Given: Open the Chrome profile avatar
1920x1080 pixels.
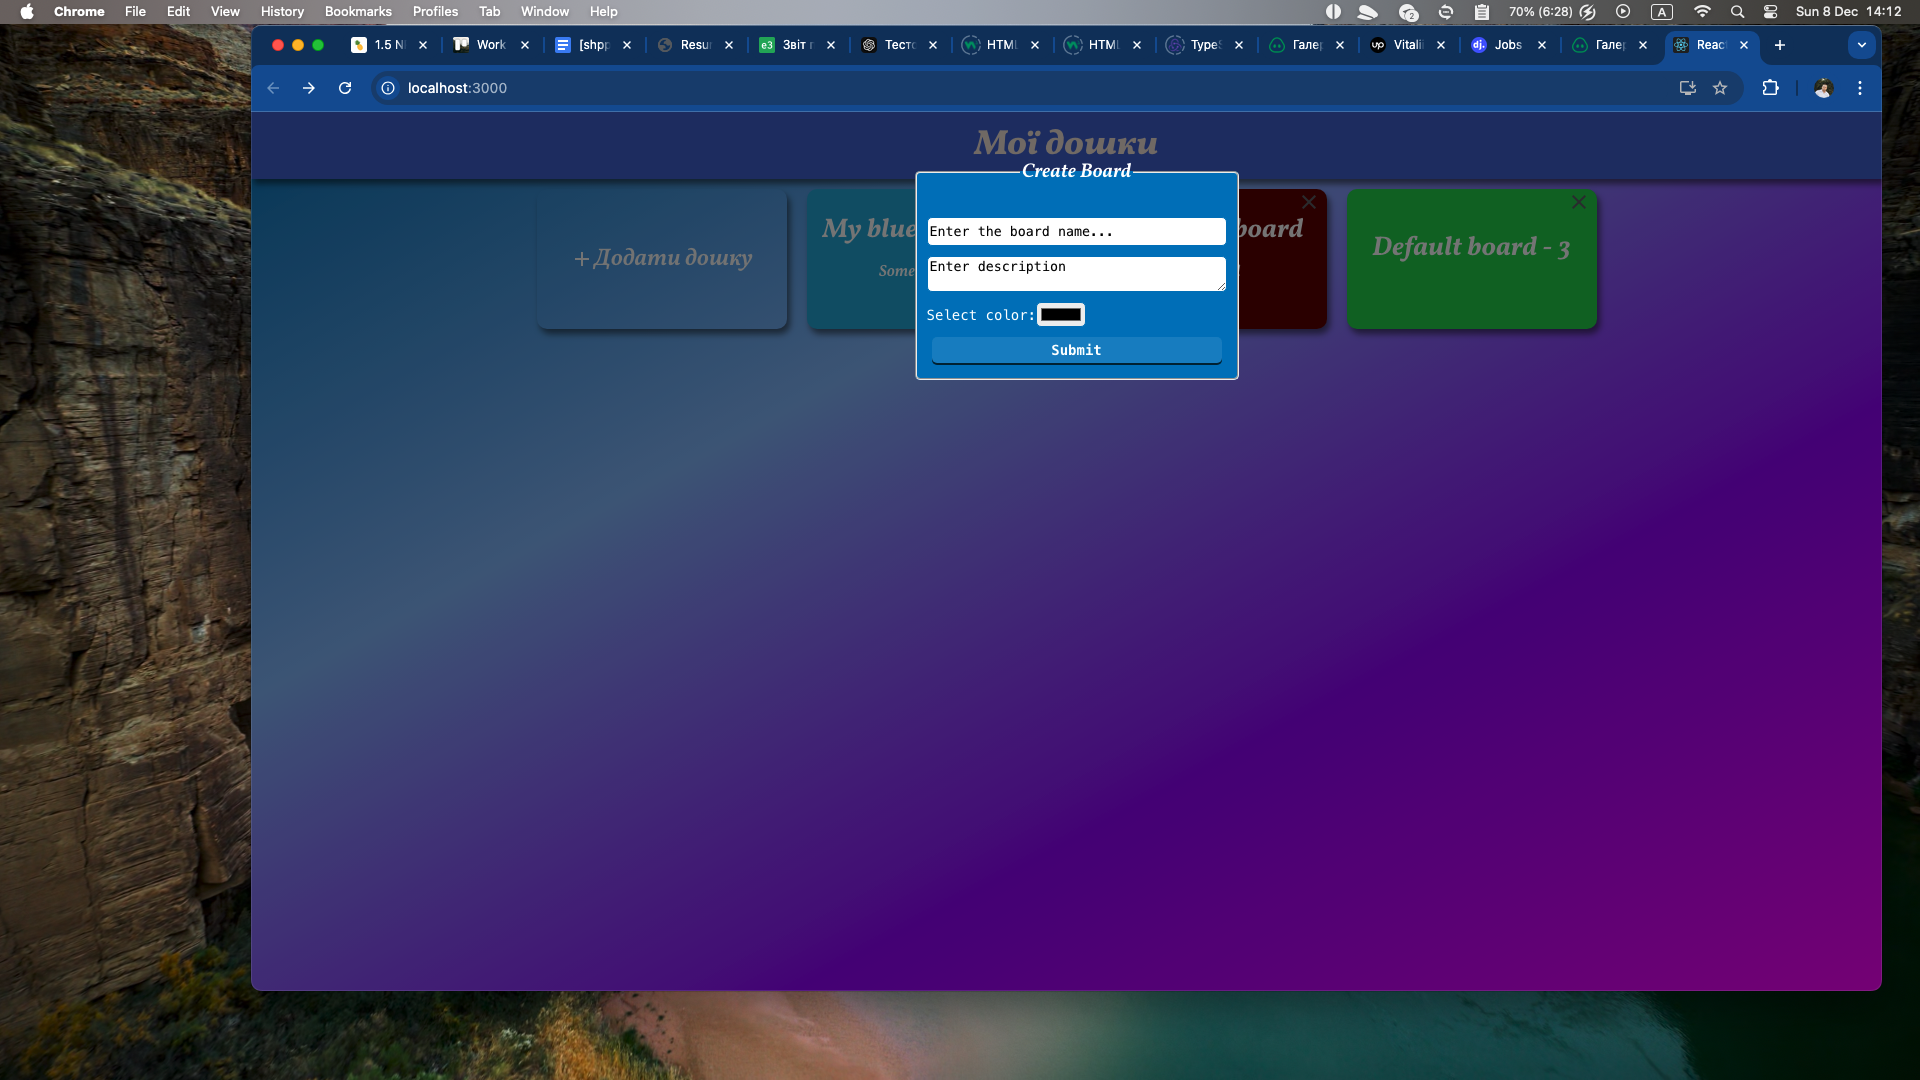Looking at the screenshot, I should [1823, 88].
